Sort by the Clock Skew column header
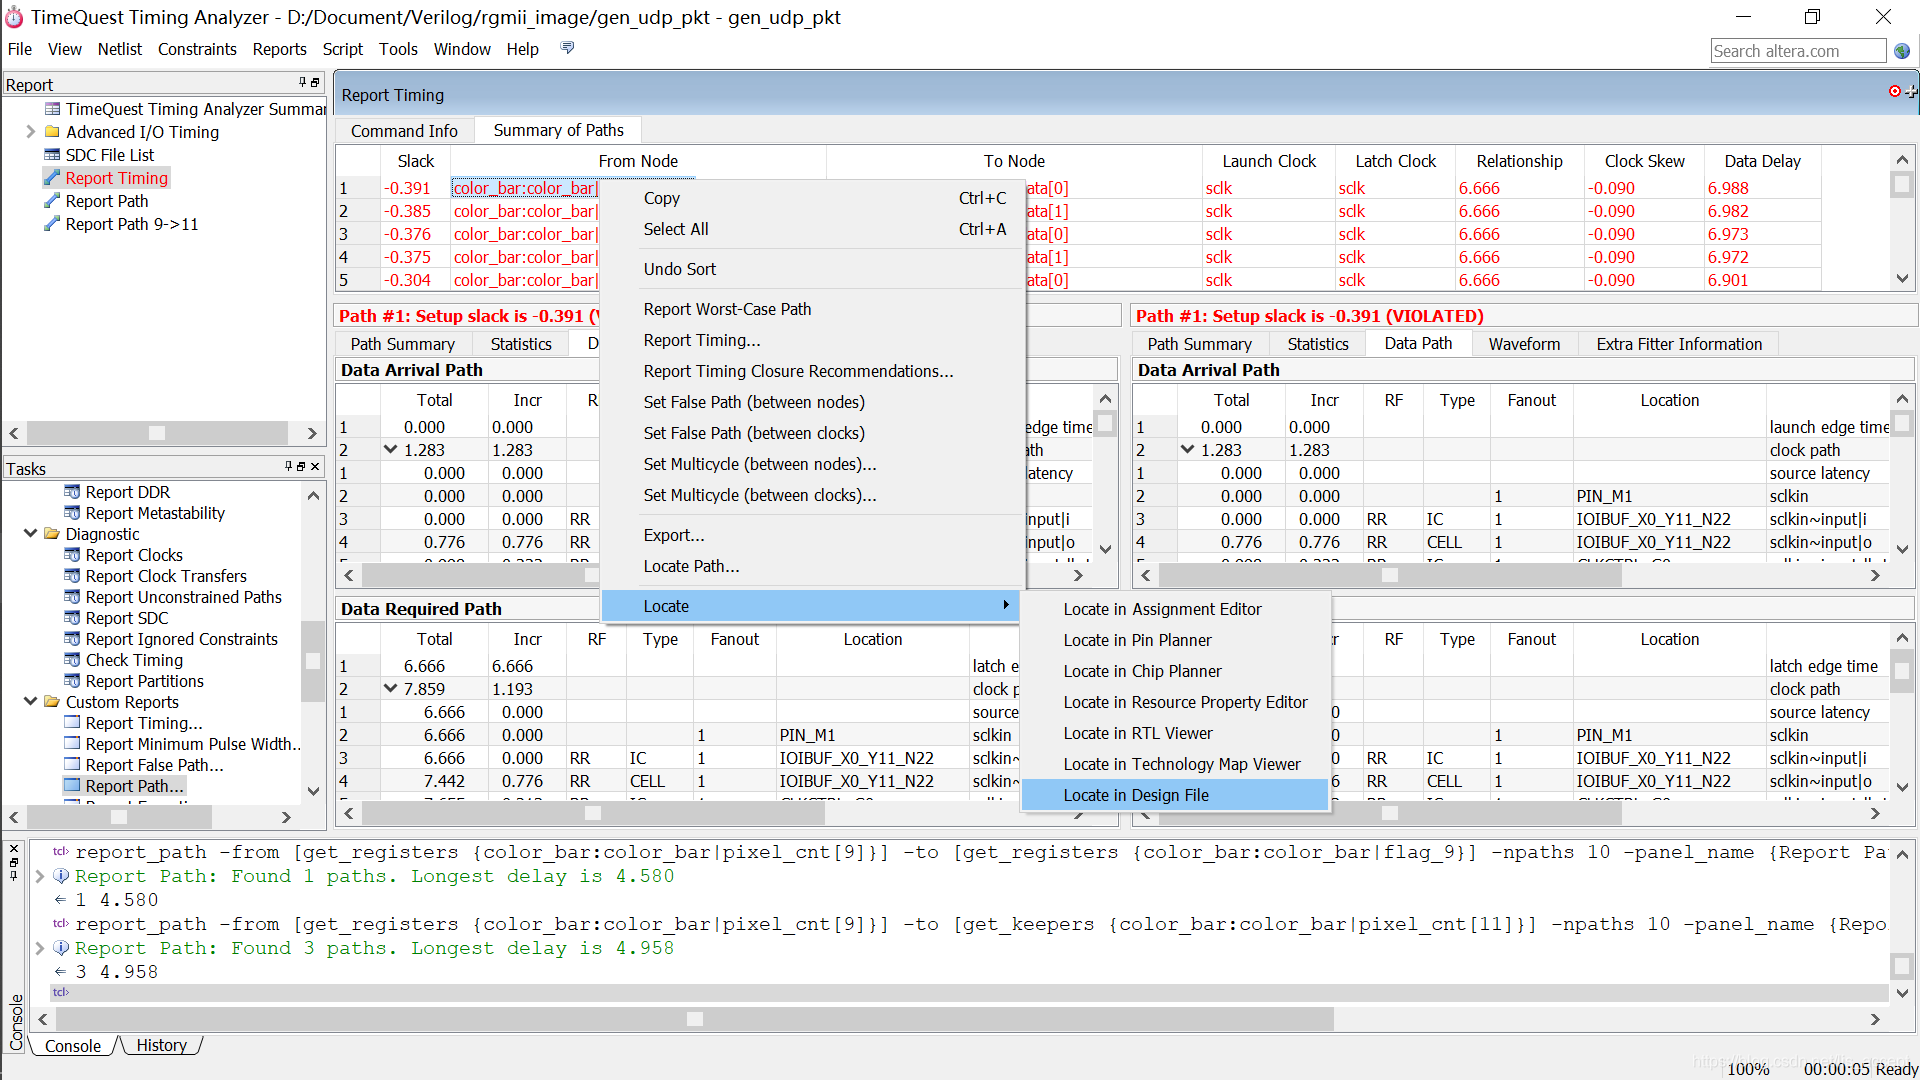The height and width of the screenshot is (1080, 1920). [1644, 161]
